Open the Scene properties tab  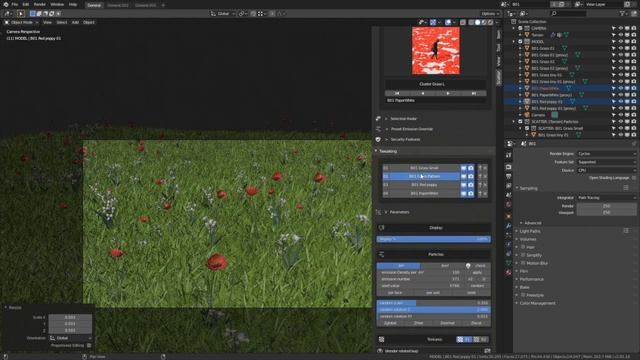508,195
